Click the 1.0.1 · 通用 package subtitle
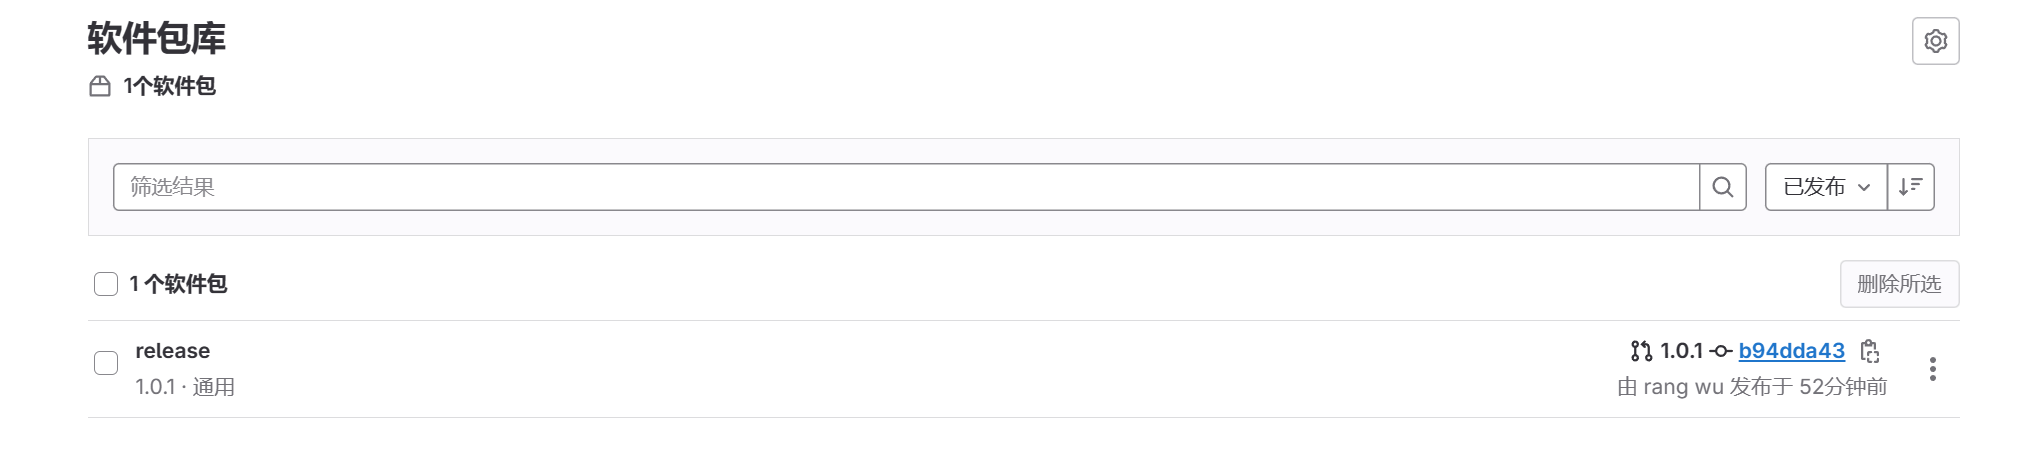 click(185, 387)
